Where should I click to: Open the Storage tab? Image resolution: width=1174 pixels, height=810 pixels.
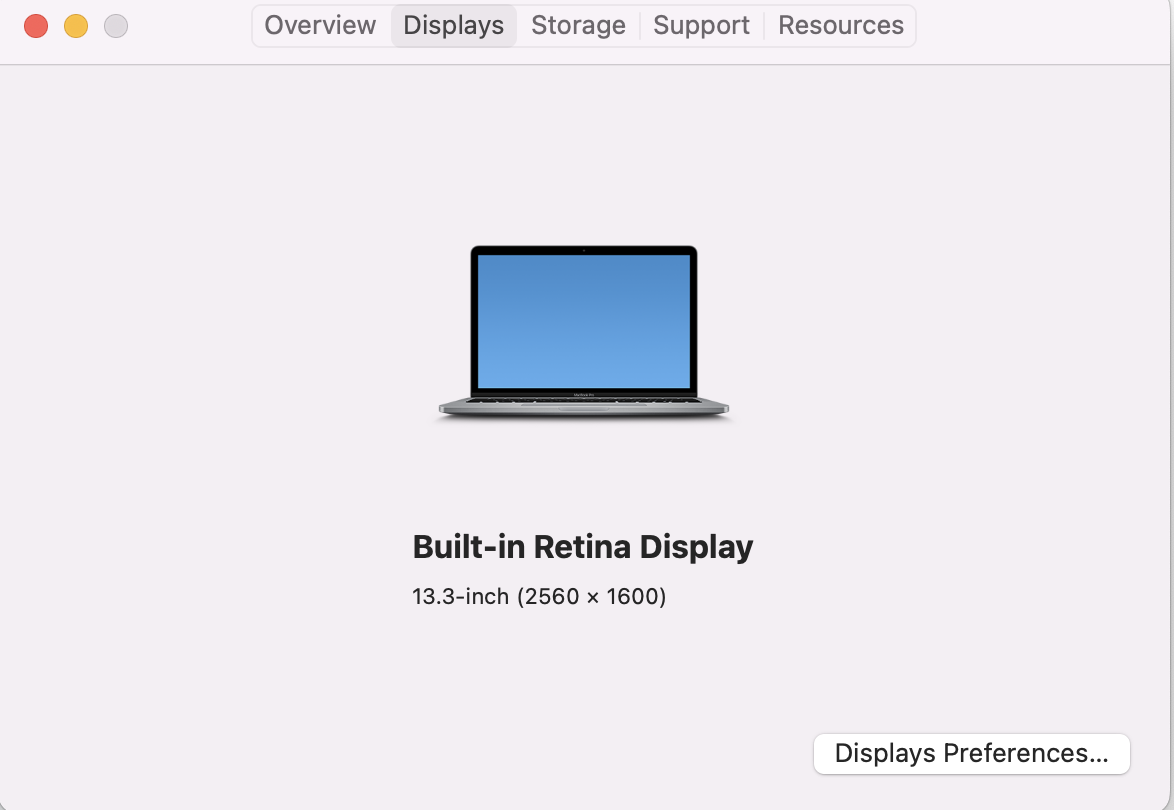pyautogui.click(x=578, y=25)
